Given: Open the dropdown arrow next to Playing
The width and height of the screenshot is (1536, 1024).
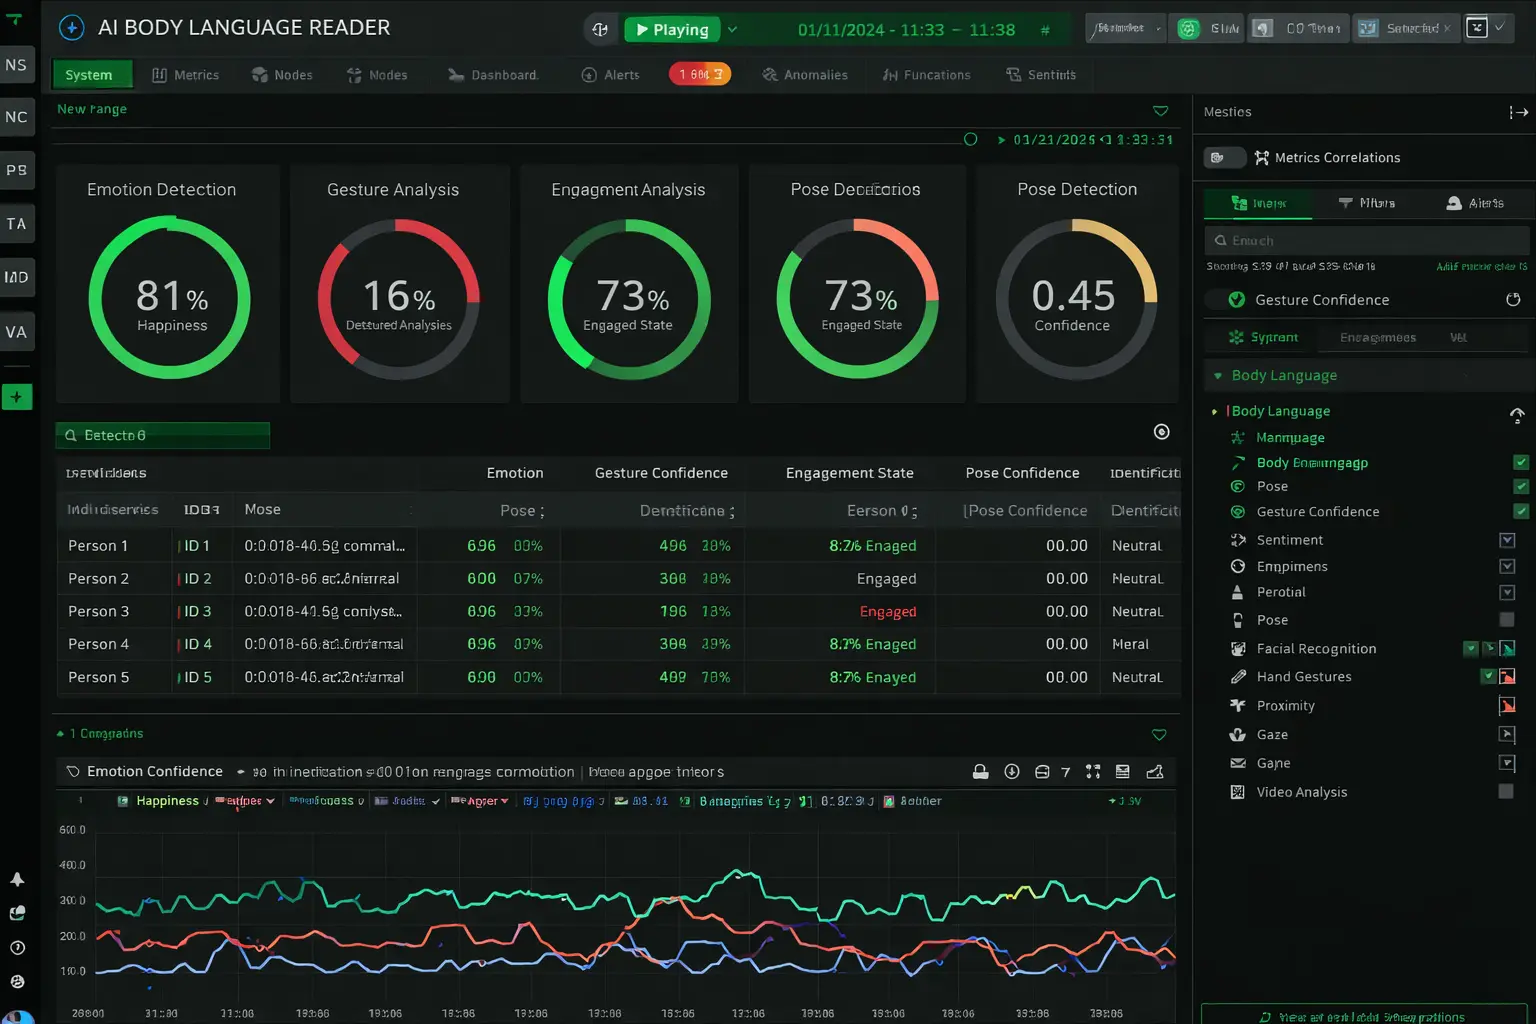Looking at the screenshot, I should [x=732, y=29].
